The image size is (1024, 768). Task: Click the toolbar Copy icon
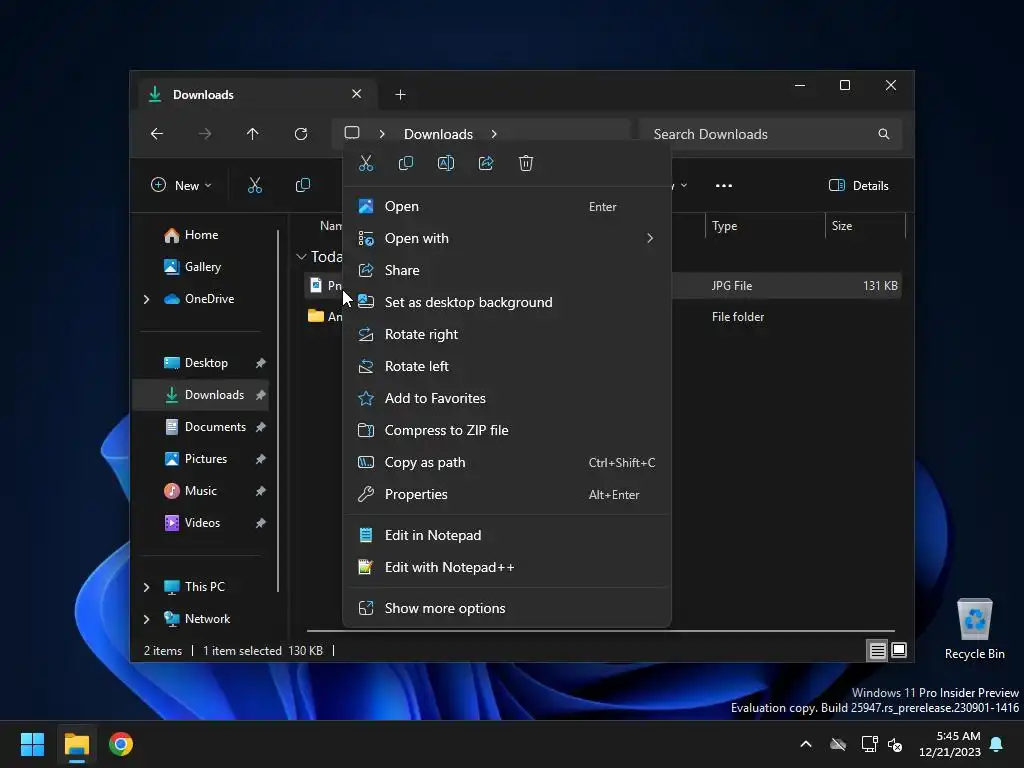(x=303, y=185)
